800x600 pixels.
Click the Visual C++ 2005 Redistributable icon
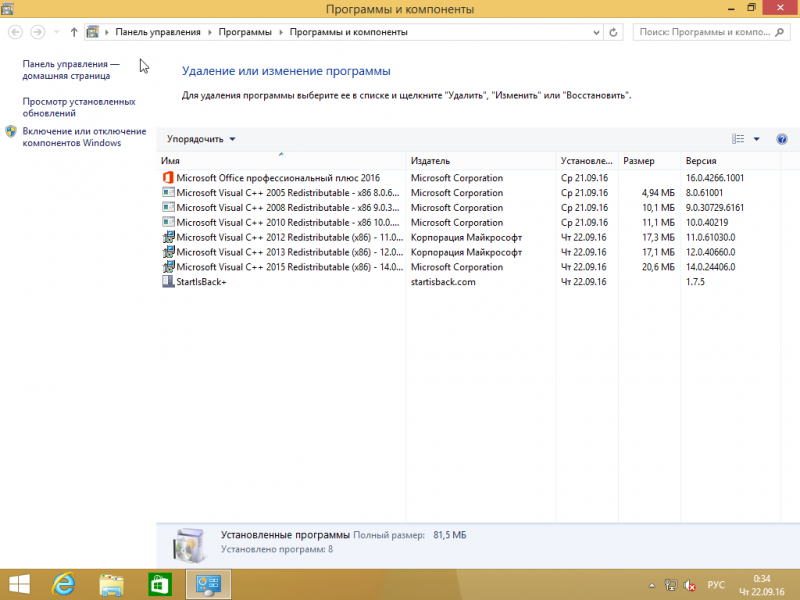tap(168, 192)
